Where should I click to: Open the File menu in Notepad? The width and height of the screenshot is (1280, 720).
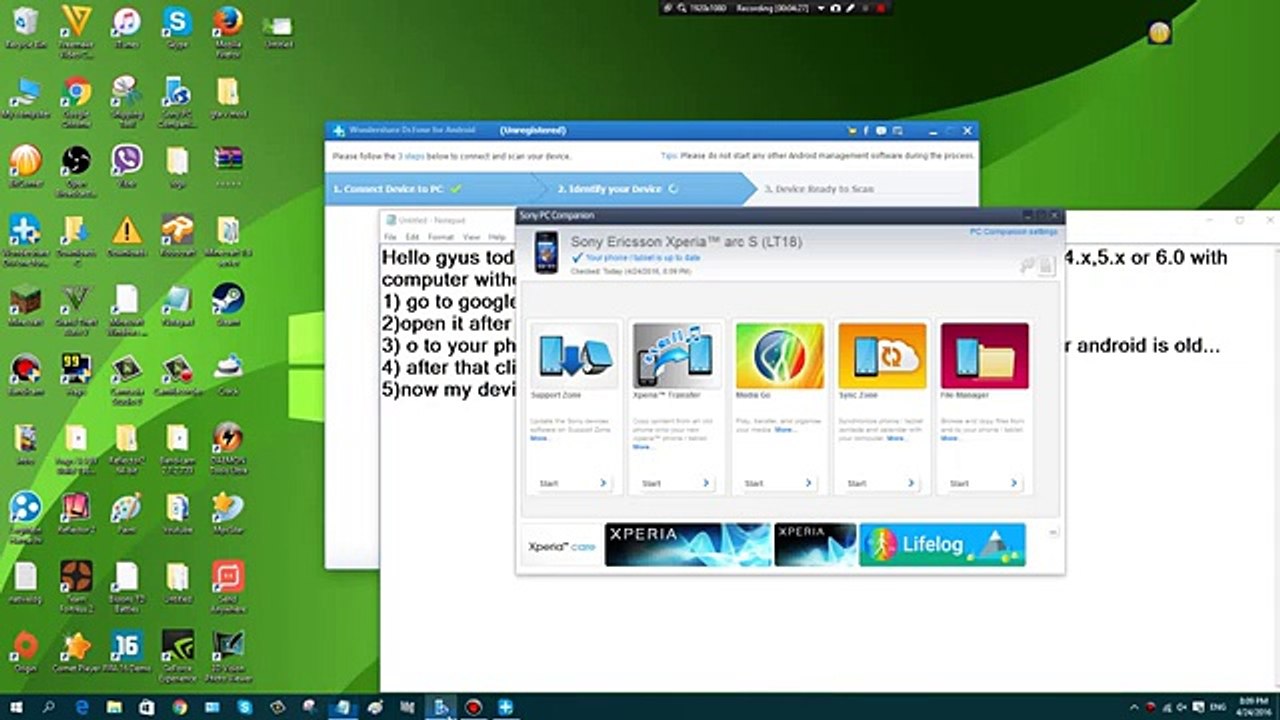coord(392,237)
